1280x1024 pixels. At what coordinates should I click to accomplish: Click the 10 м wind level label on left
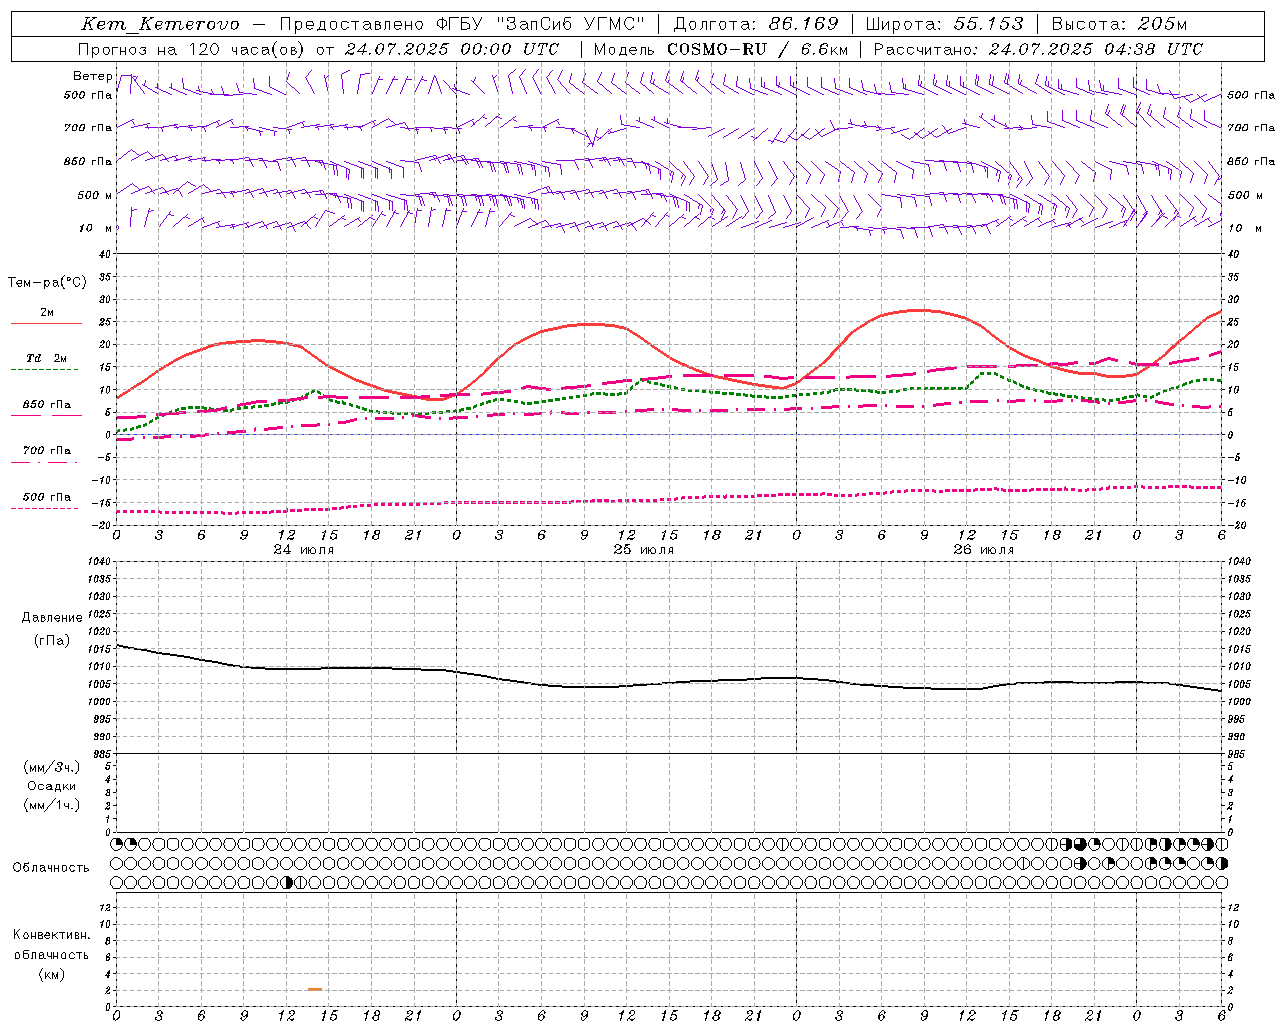pyautogui.click(x=96, y=228)
